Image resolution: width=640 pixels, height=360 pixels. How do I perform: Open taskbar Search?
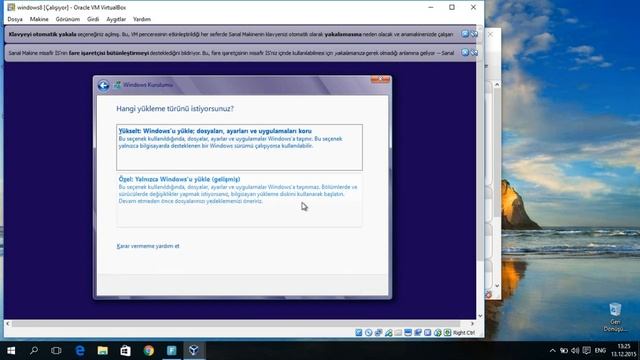pos(34,350)
